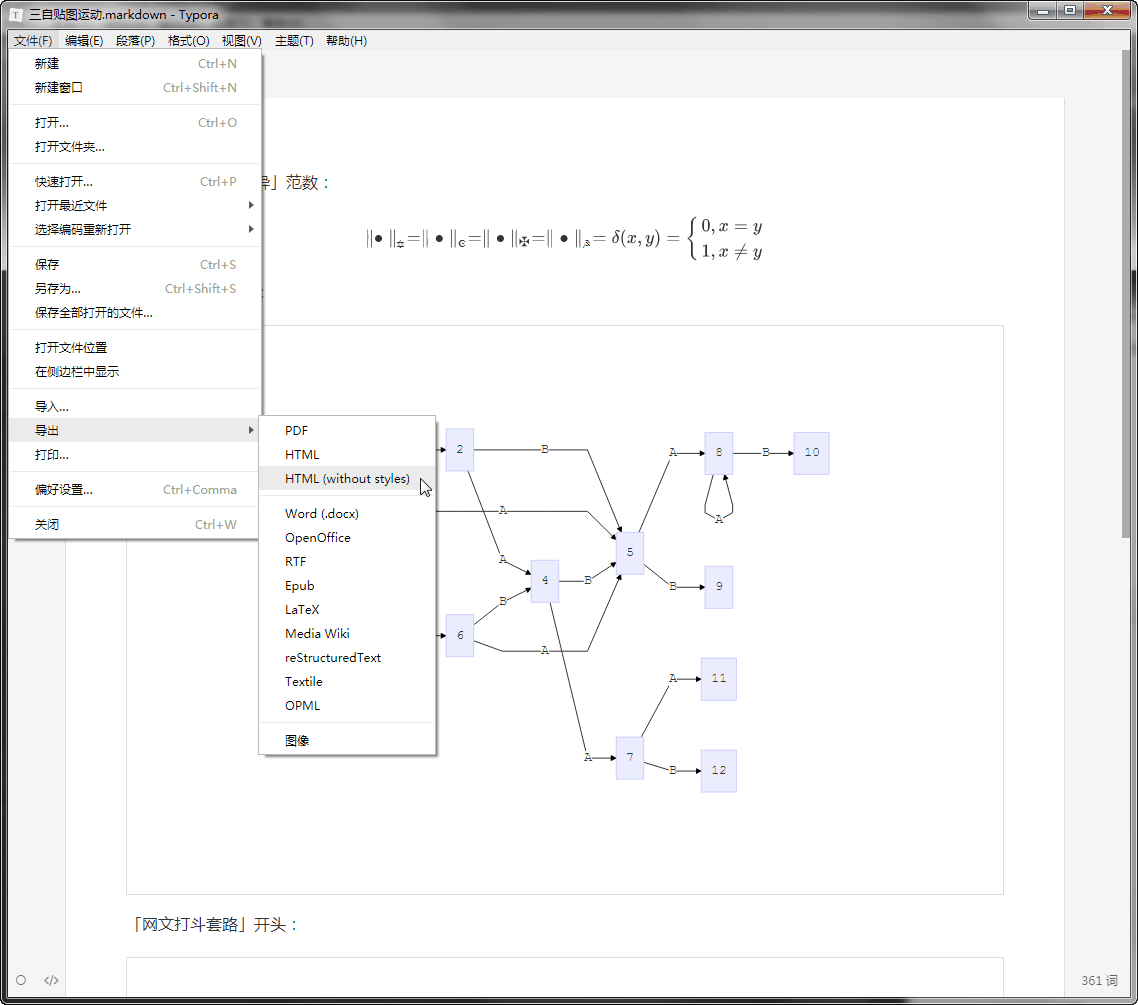
Task: Choose 打开文件位置
Action: click(x=135, y=348)
